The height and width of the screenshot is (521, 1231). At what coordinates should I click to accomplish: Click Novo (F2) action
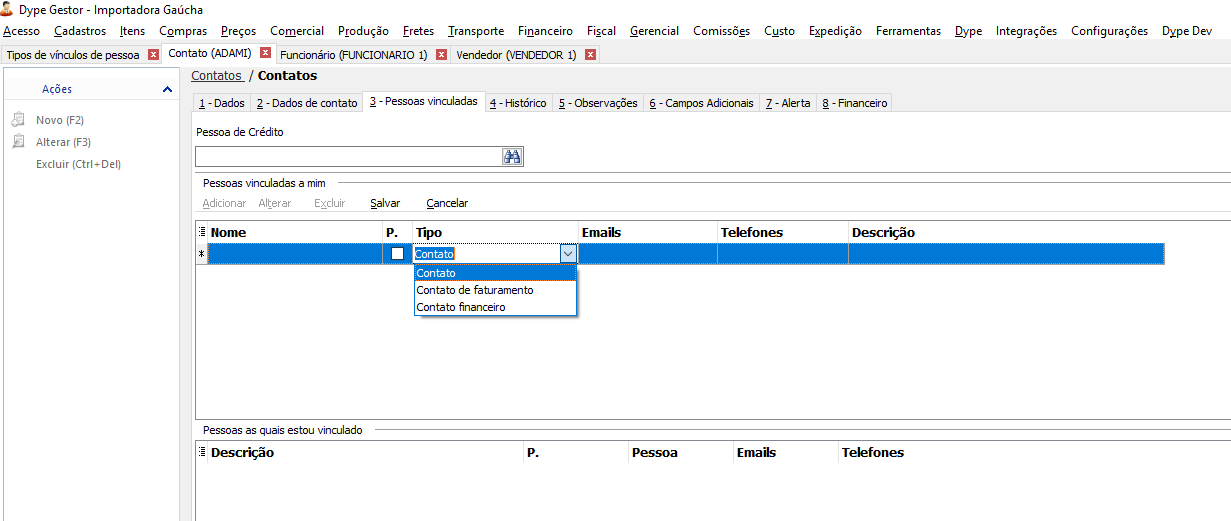pyautogui.click(x=60, y=120)
